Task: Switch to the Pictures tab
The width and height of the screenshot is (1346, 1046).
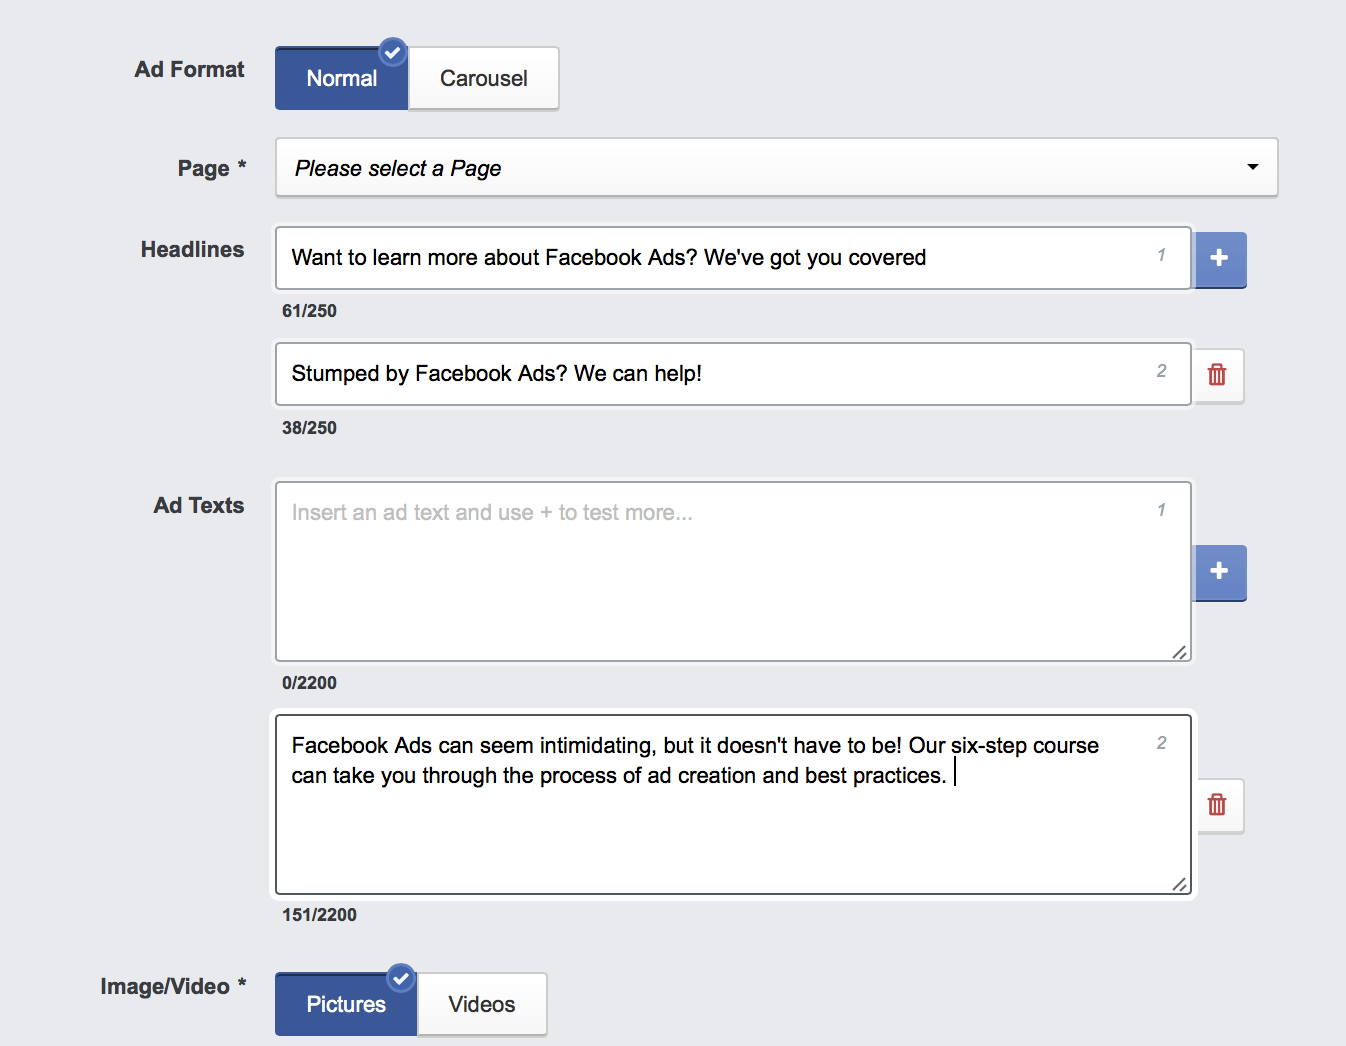Action: 345,1004
